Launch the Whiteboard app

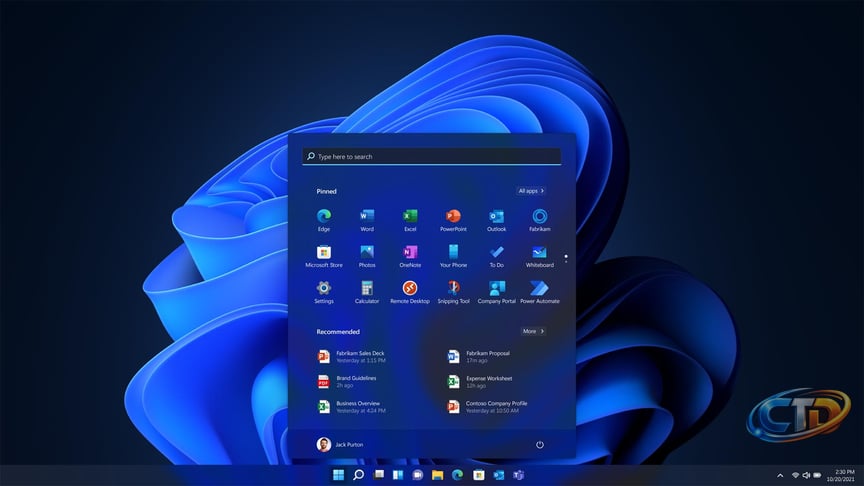(x=539, y=256)
